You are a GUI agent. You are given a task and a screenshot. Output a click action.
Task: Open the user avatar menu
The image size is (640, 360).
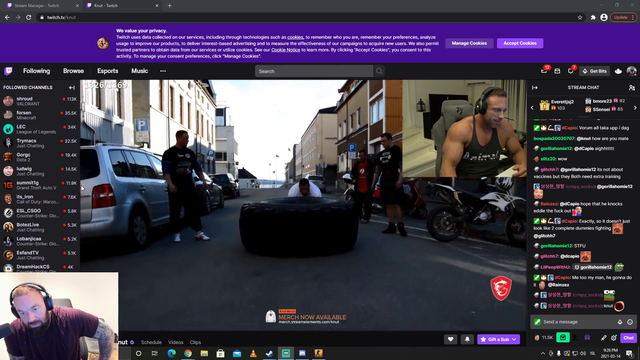(631, 71)
